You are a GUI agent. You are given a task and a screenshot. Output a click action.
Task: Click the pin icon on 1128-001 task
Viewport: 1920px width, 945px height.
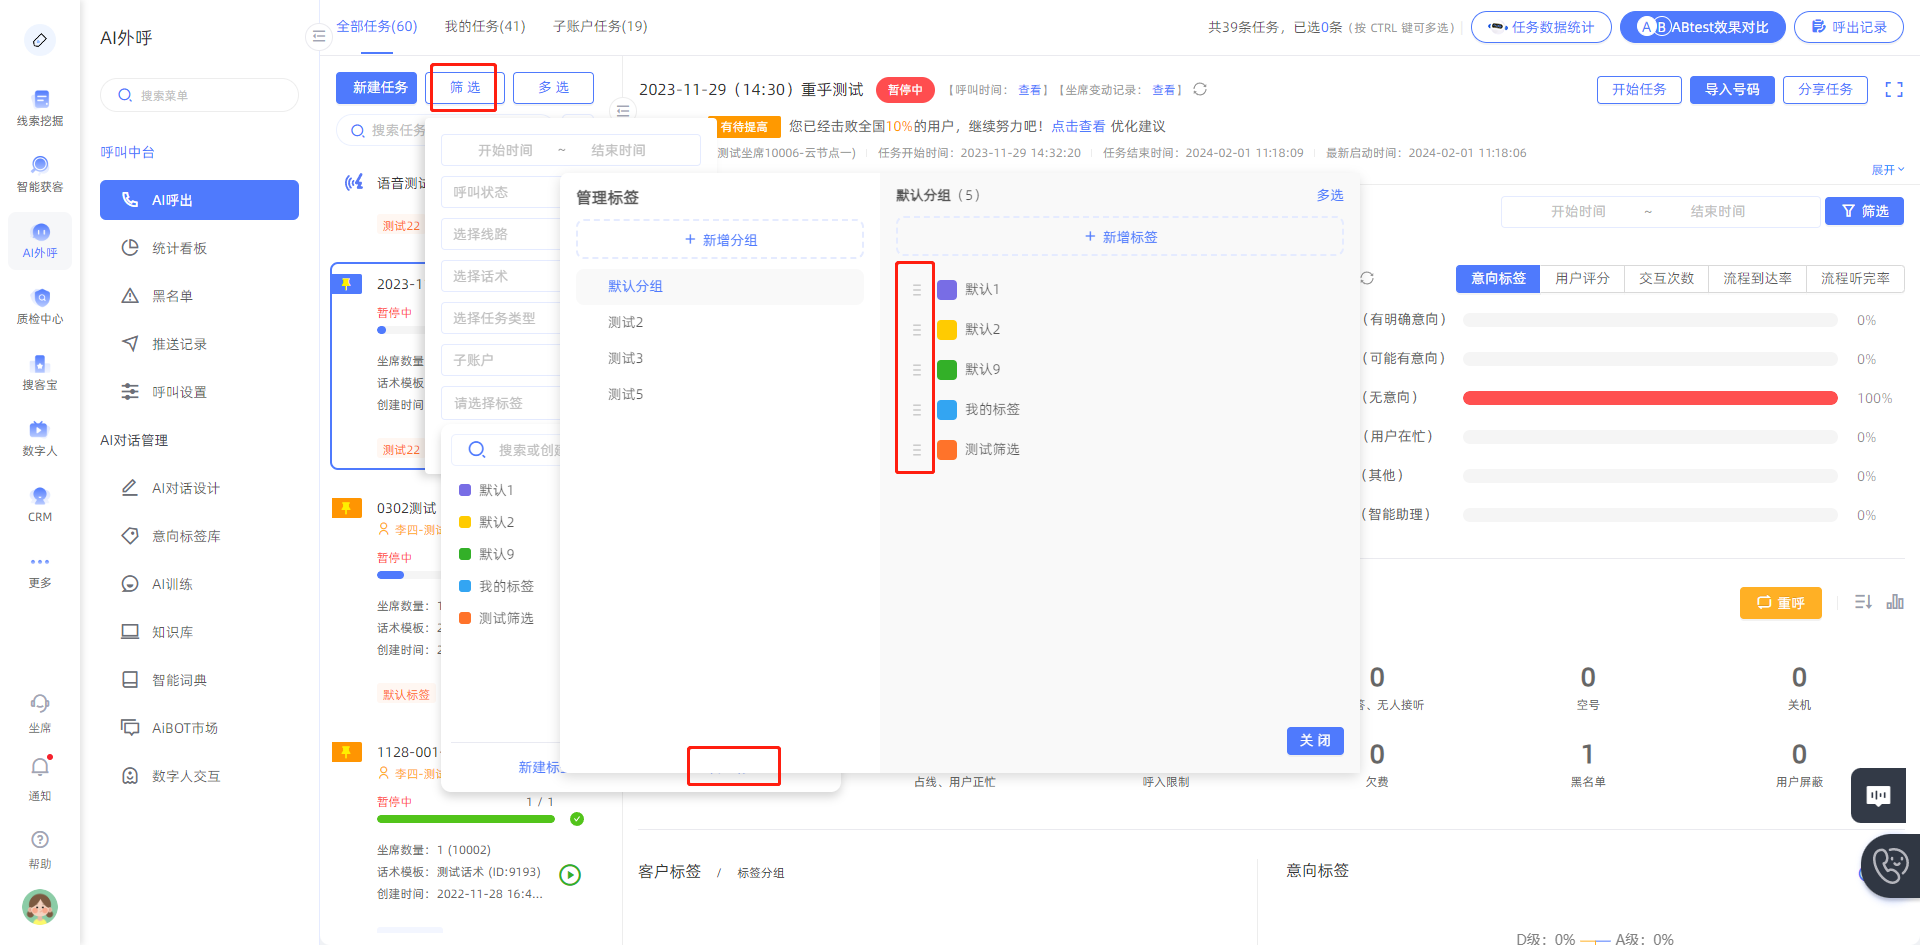tap(346, 752)
